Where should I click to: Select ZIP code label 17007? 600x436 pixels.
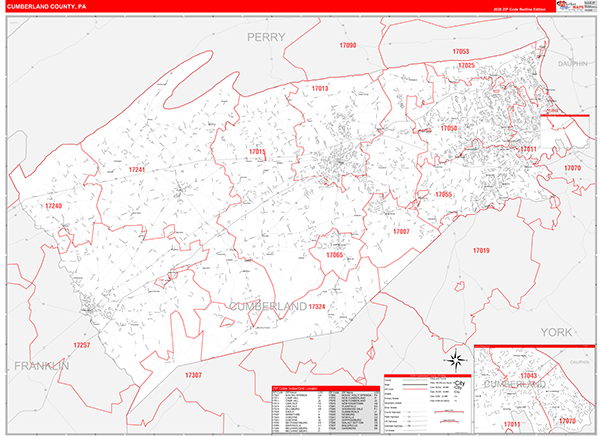pyautogui.click(x=401, y=231)
